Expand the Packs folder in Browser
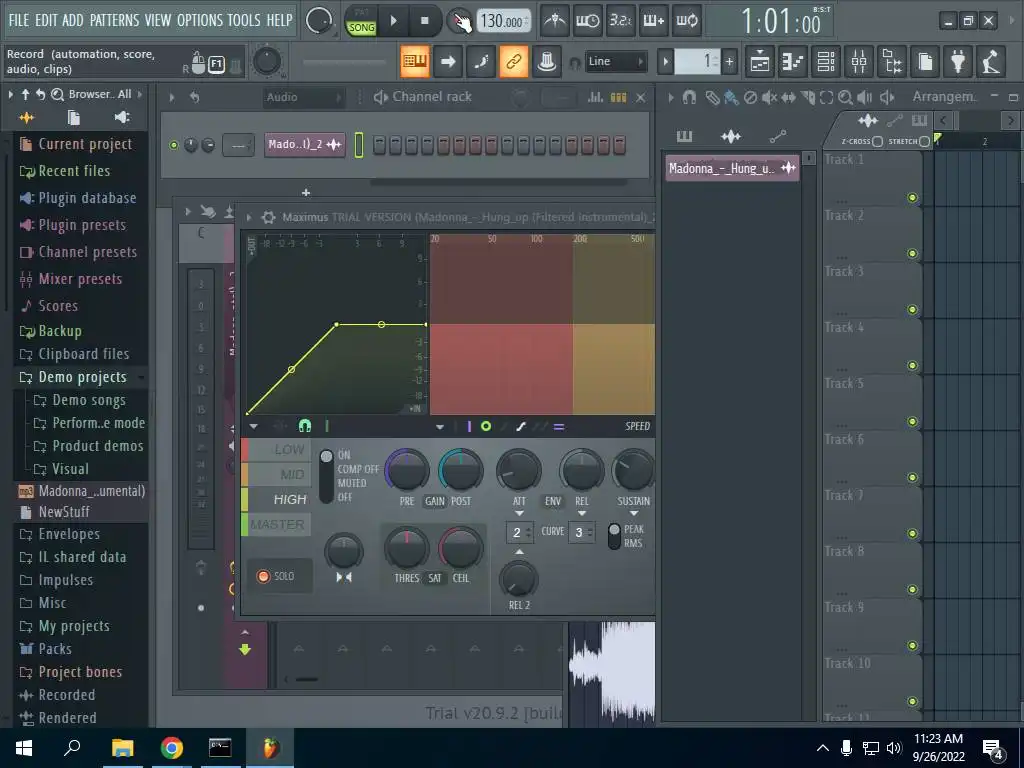The image size is (1024, 768). click(x=55, y=649)
